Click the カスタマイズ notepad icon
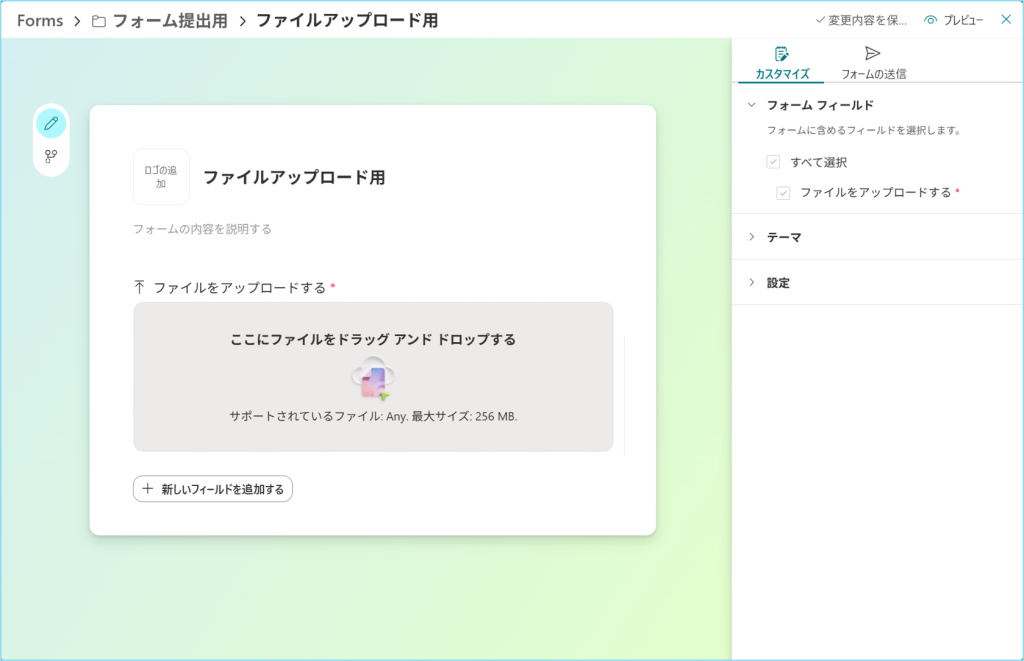The width and height of the screenshot is (1024, 661). [781, 54]
